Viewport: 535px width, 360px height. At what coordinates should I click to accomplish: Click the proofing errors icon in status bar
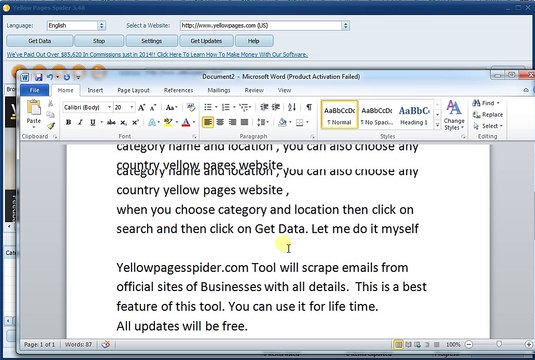(106, 344)
